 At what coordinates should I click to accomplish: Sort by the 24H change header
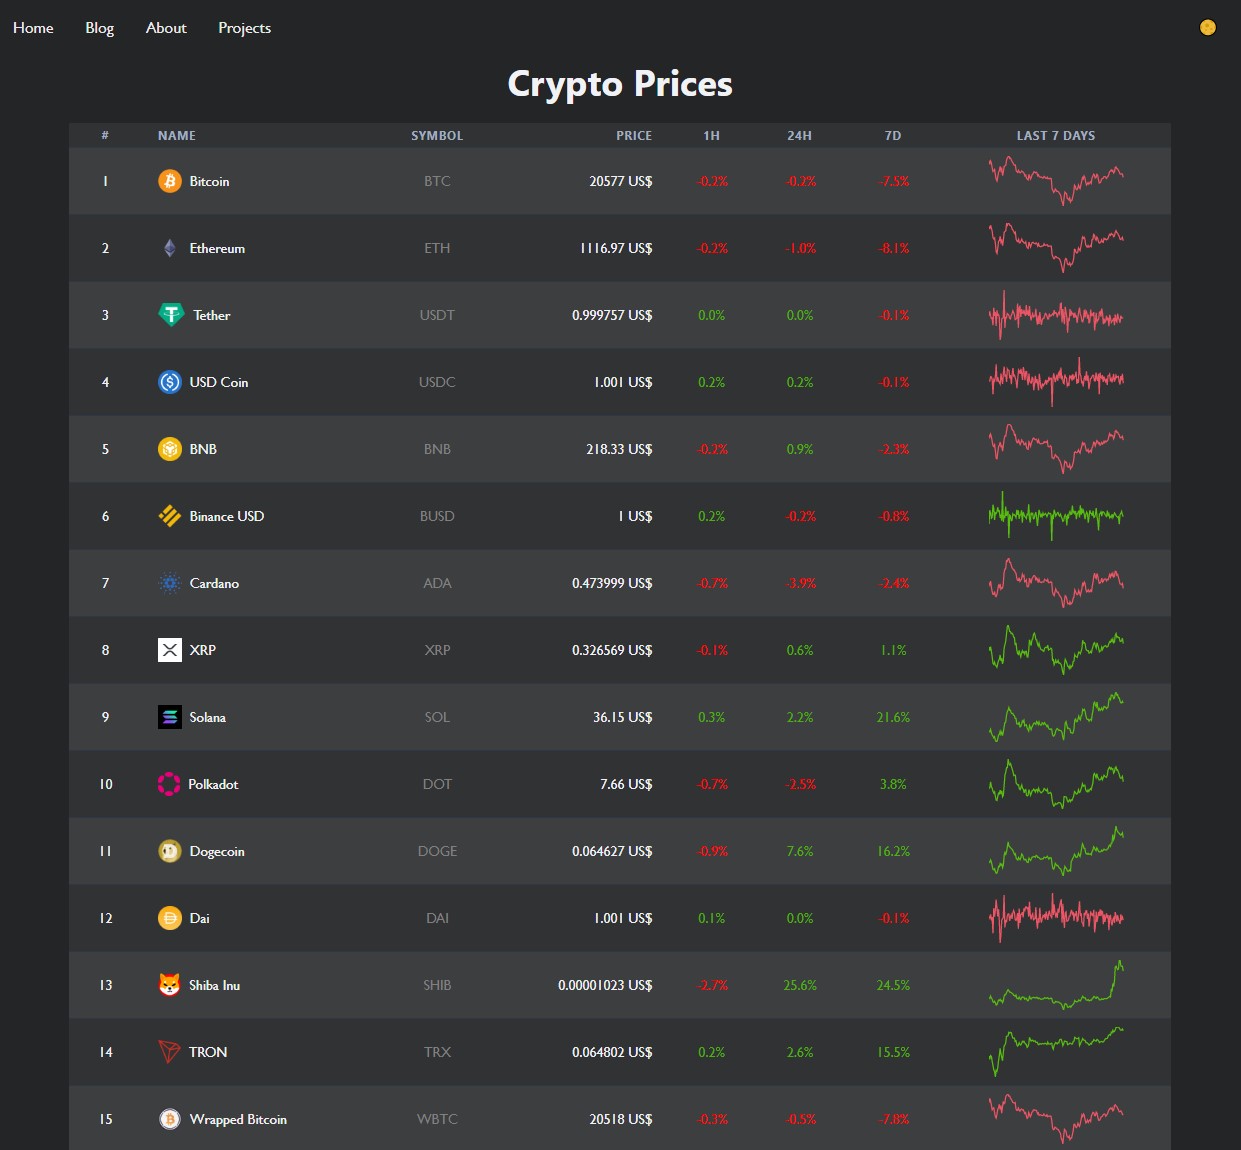800,136
